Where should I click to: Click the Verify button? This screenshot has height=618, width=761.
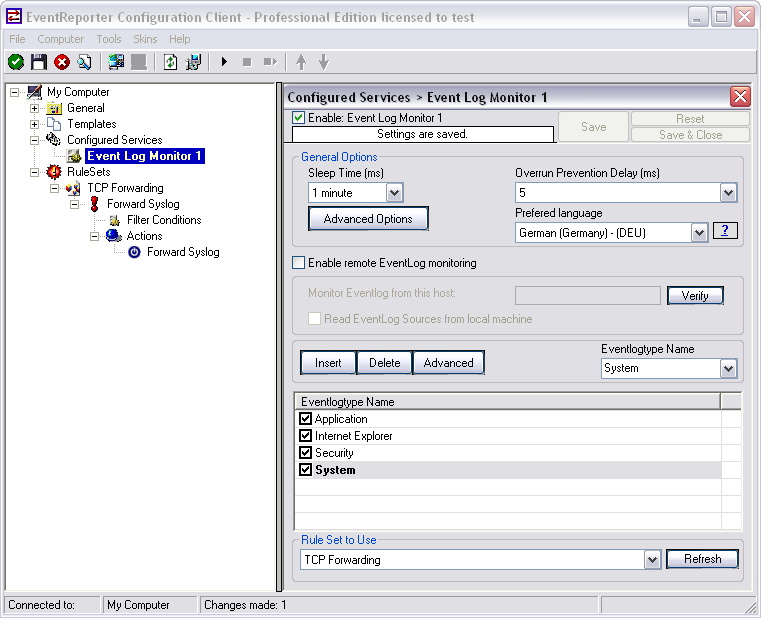[695, 295]
